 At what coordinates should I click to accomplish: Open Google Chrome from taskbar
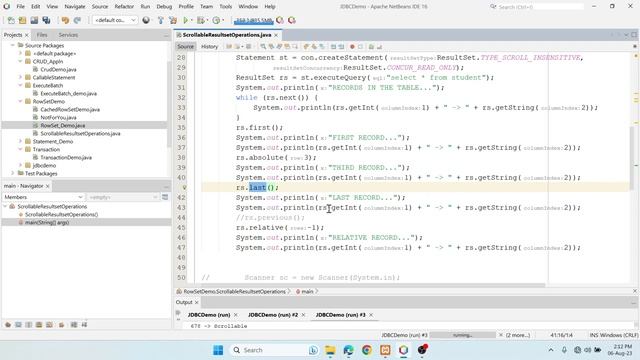tap(367, 350)
